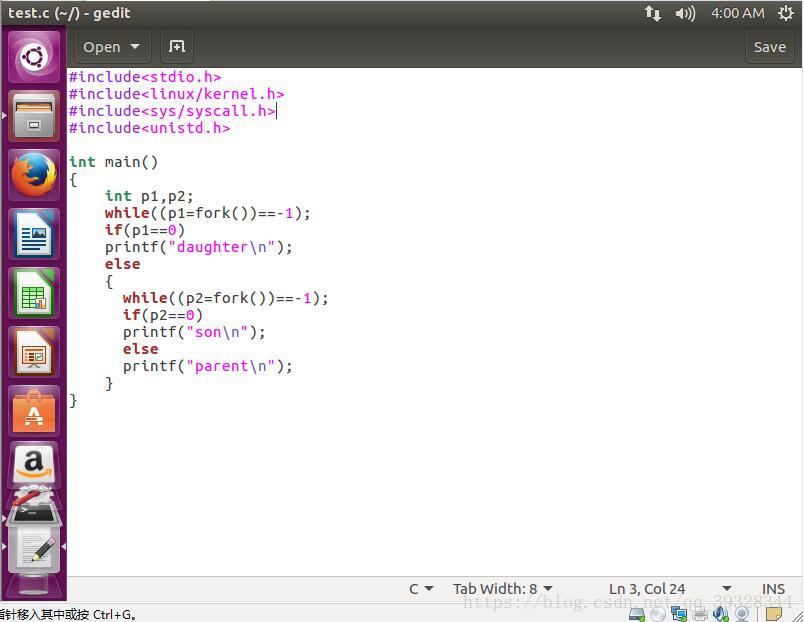Image resolution: width=804 pixels, height=622 pixels.
Task: Open the network connections indicator
Action: point(652,13)
